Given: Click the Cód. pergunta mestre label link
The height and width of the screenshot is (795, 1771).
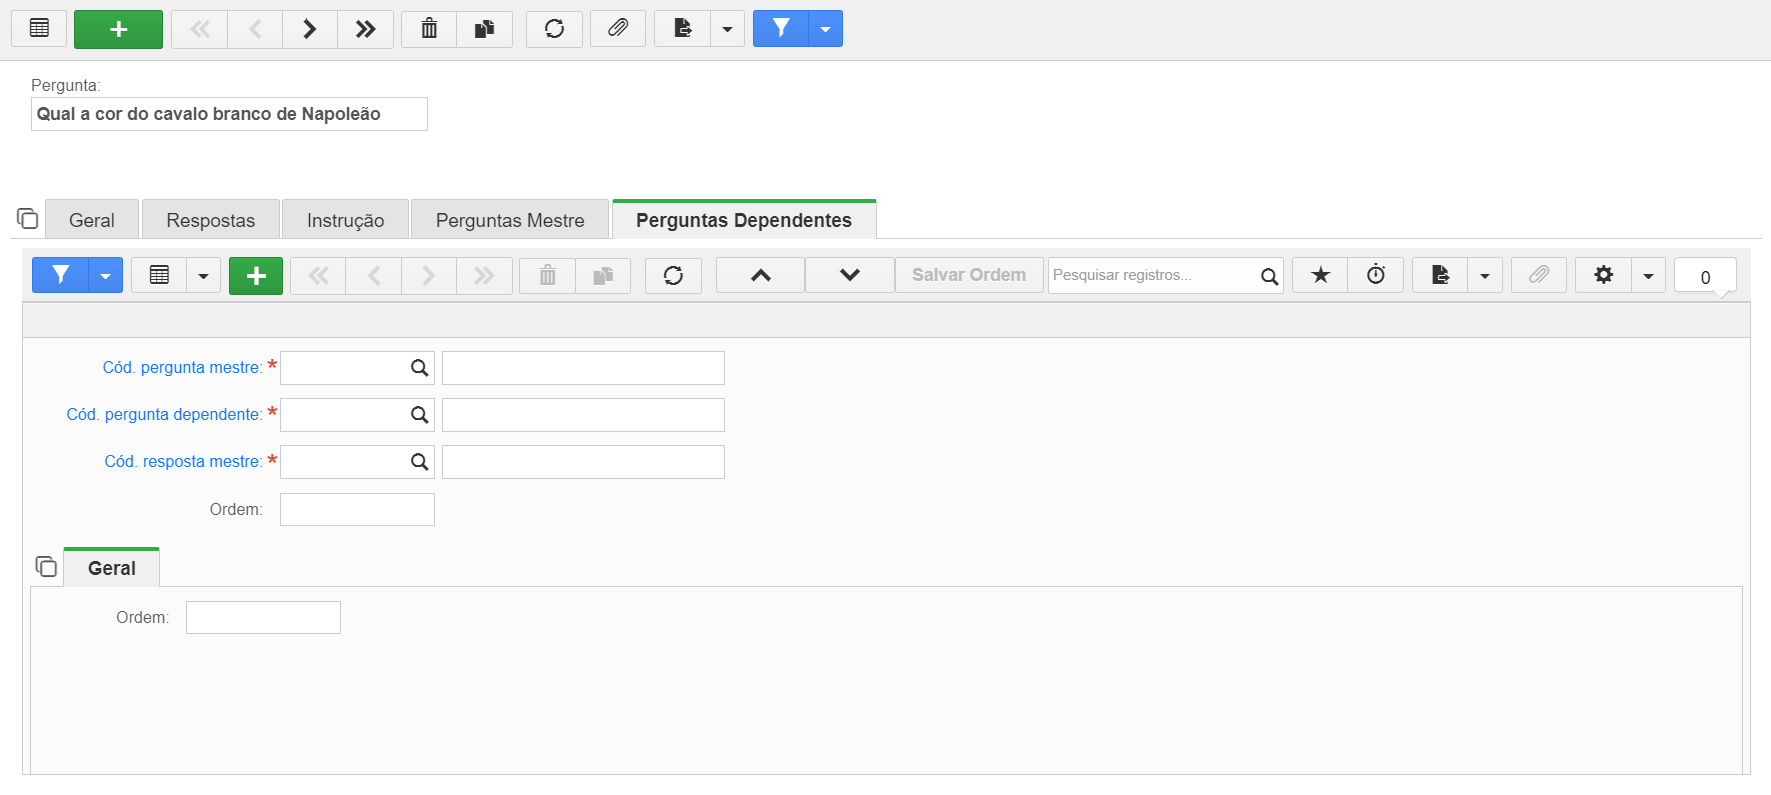Looking at the screenshot, I should pos(183,368).
